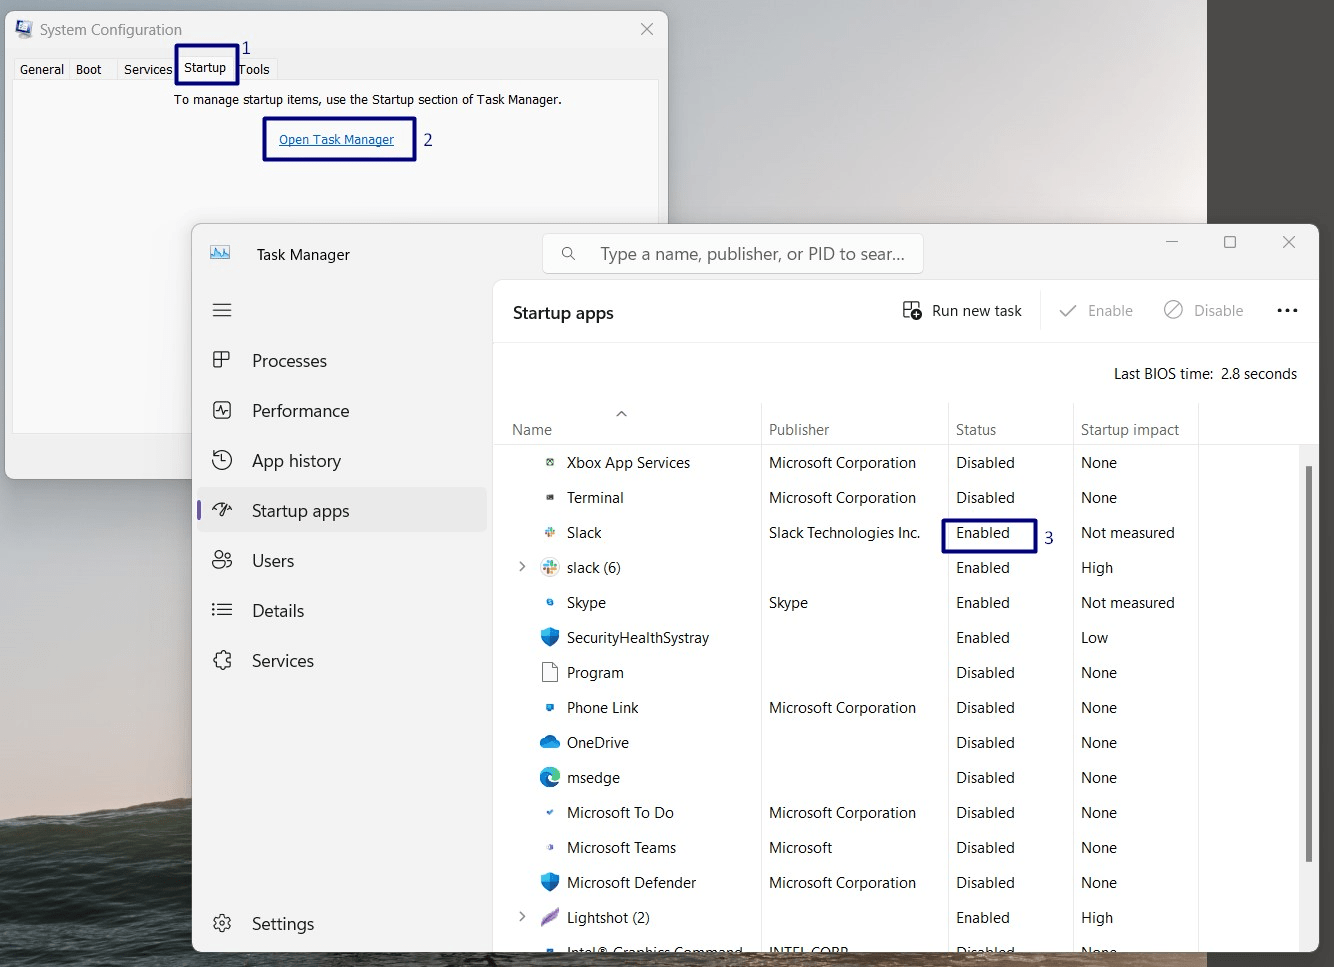
Task: Click the Task Manager title bar icon
Action: 220,253
